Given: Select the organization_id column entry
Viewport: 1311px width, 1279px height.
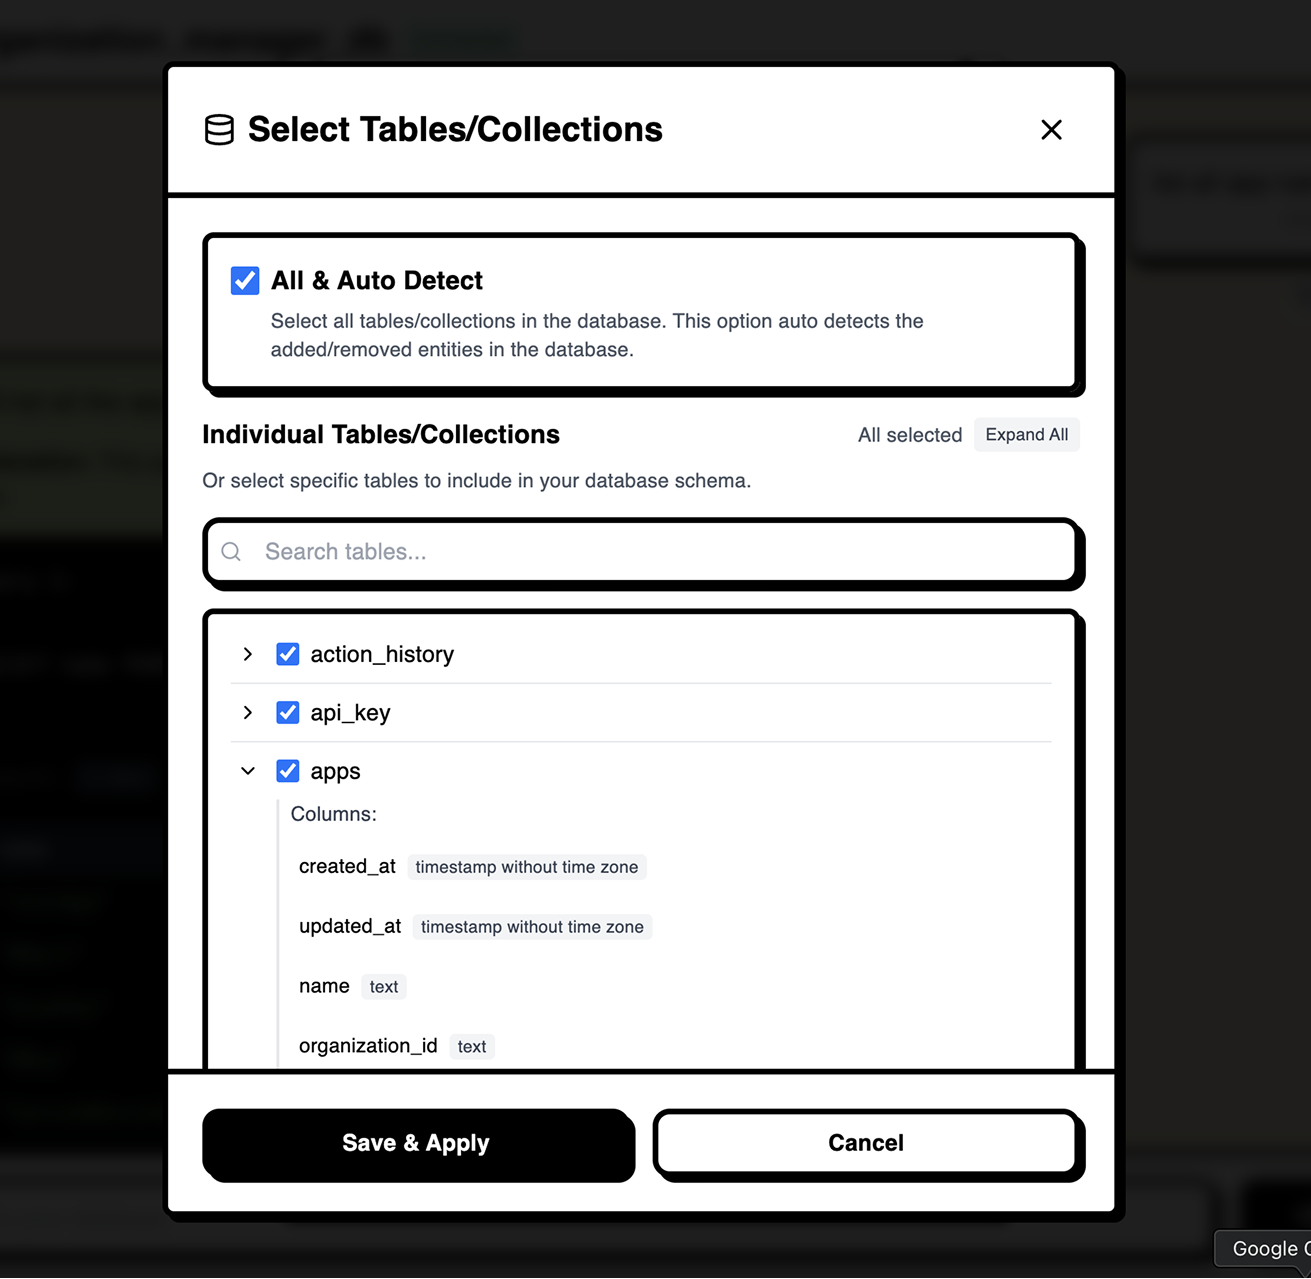Looking at the screenshot, I should (x=367, y=1045).
